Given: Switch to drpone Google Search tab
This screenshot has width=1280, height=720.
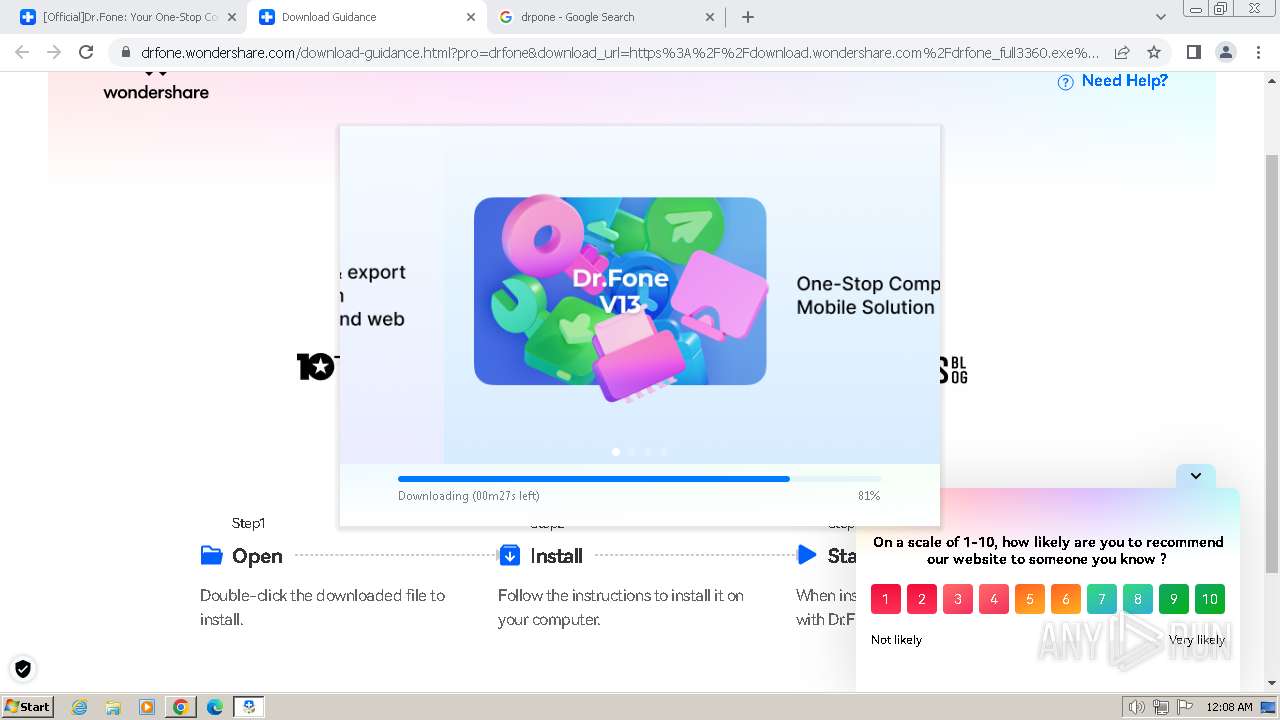Looking at the screenshot, I should click(606, 17).
